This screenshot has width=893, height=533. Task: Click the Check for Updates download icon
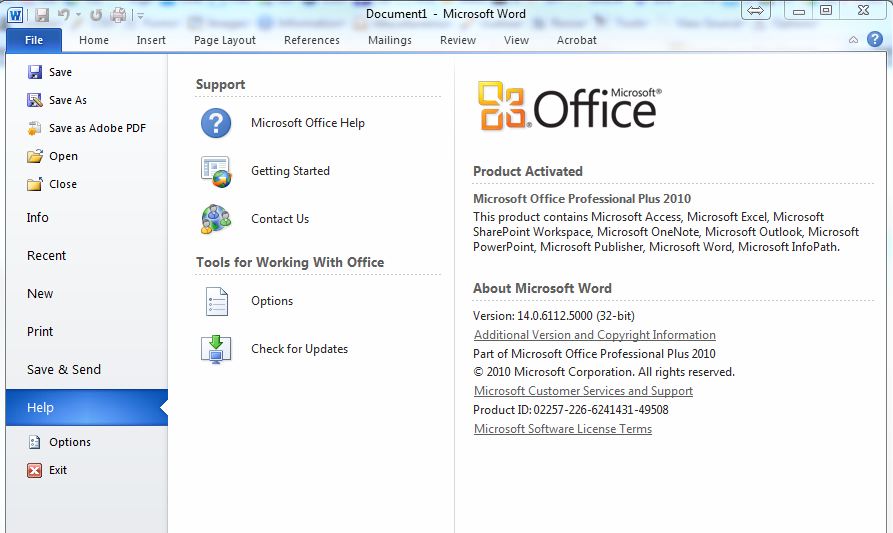click(x=216, y=349)
